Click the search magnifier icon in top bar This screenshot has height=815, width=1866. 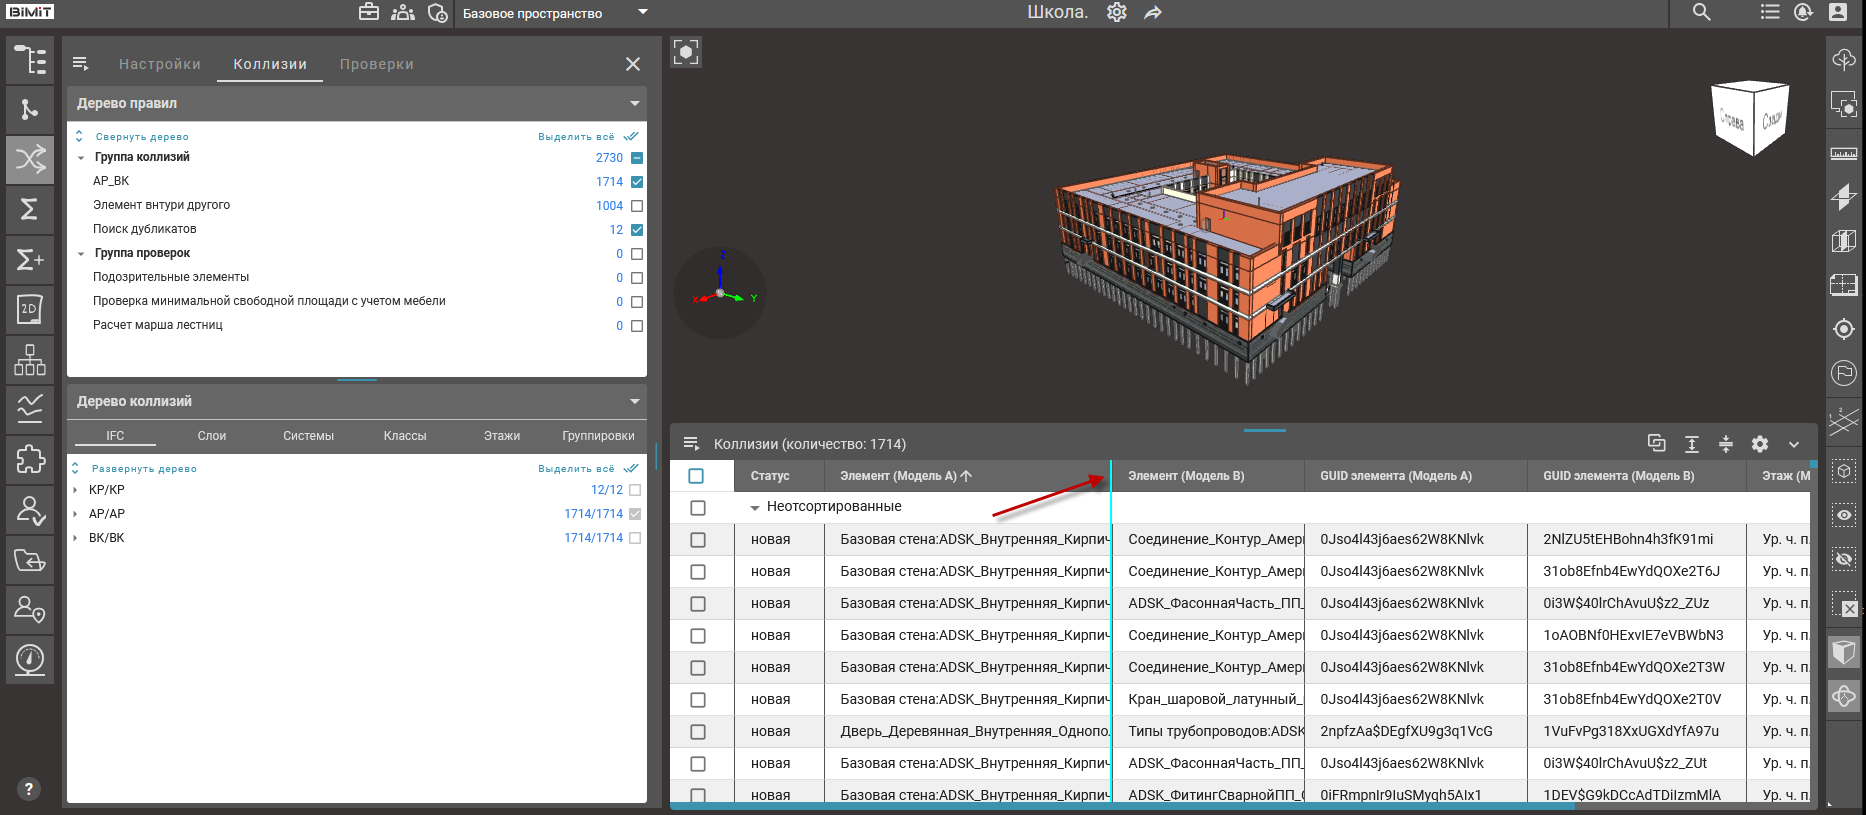tap(1701, 13)
